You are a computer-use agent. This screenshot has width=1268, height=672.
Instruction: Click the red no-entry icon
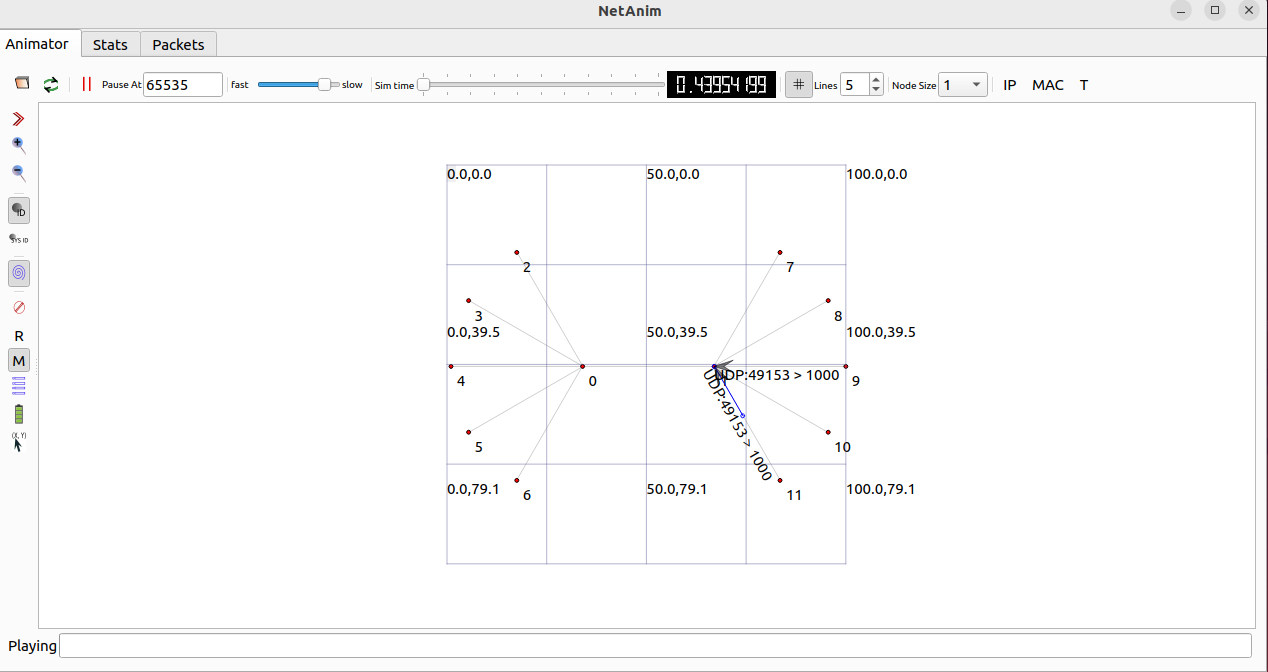[18, 307]
